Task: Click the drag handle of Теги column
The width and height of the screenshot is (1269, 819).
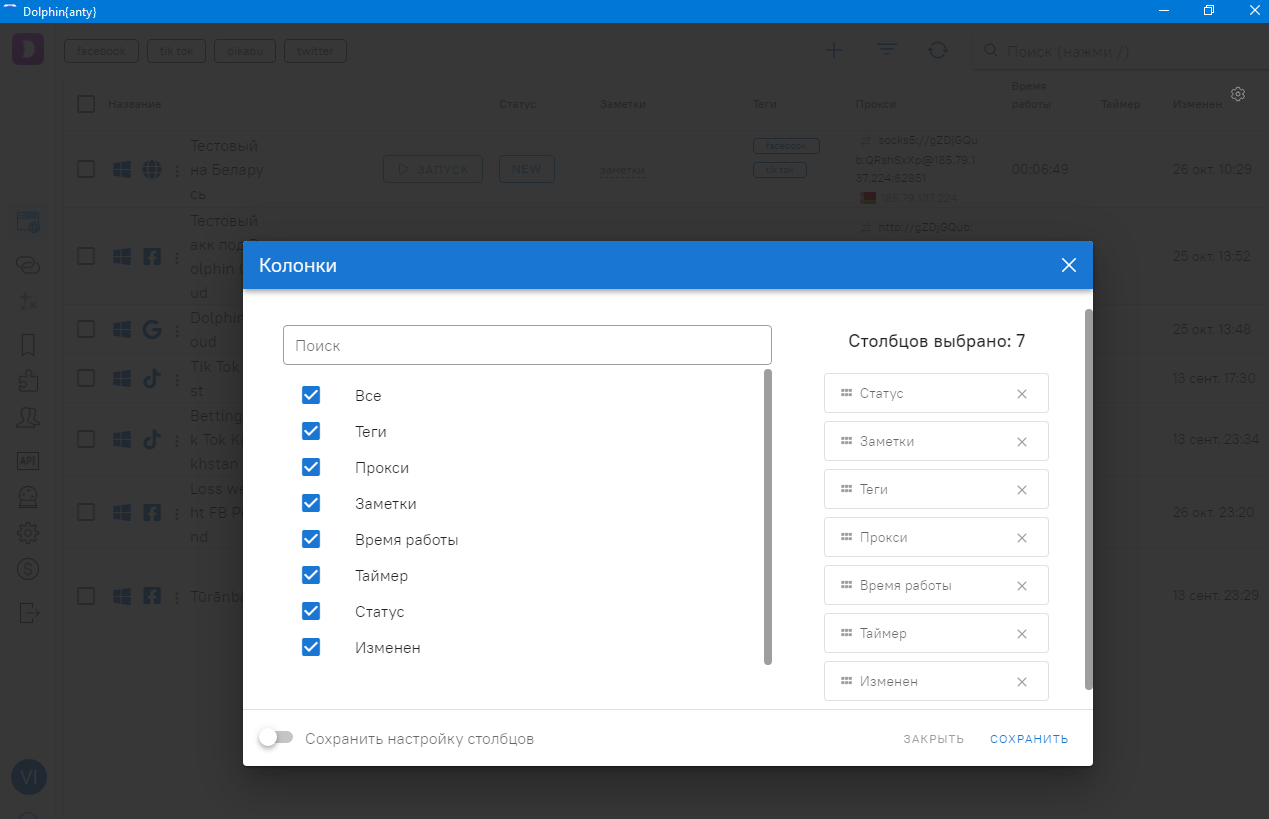Action: [846, 489]
